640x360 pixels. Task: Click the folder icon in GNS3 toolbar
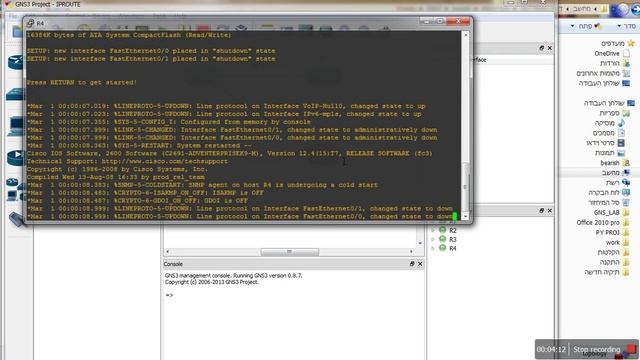(x=17, y=30)
